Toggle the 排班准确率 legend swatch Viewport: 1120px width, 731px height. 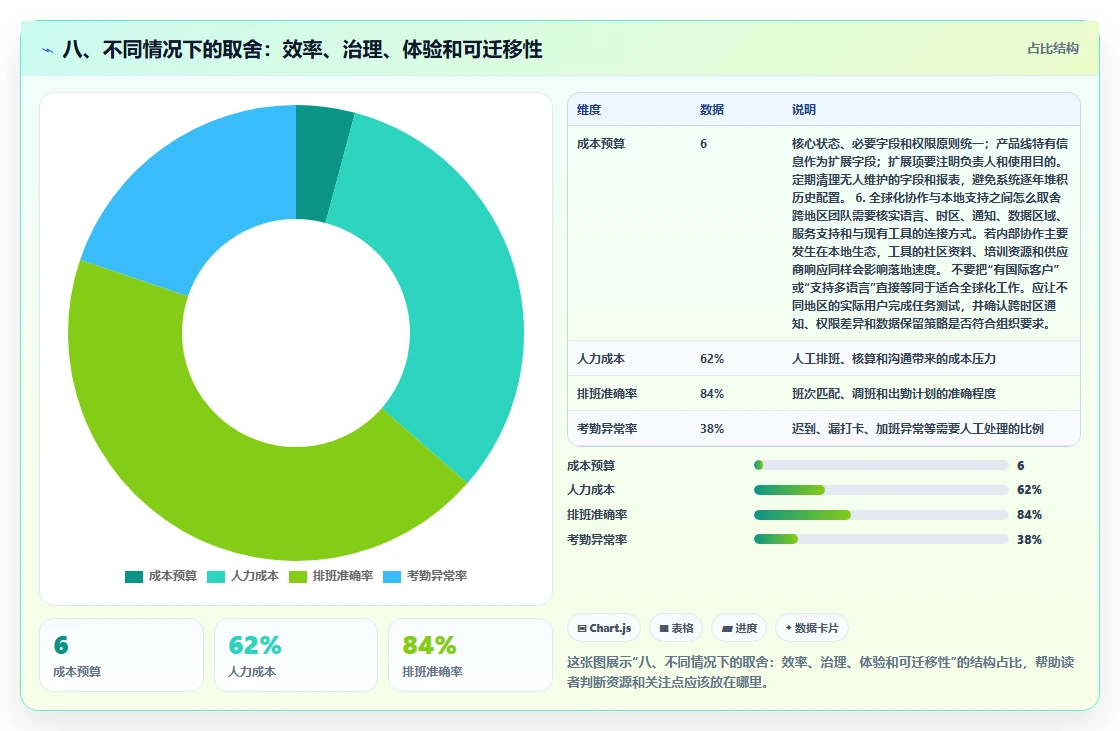298,577
